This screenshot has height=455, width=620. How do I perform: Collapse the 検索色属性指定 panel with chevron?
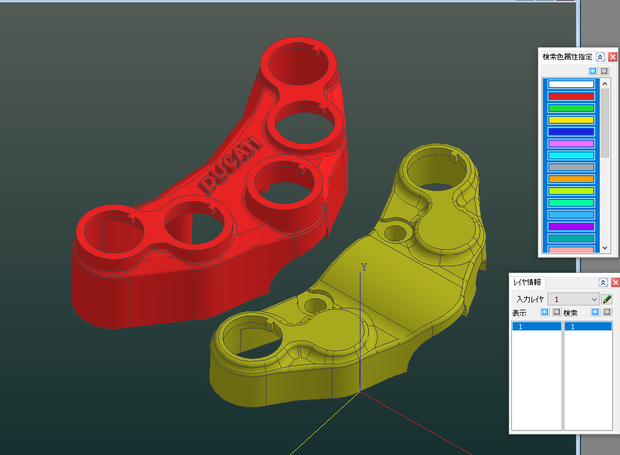600,57
